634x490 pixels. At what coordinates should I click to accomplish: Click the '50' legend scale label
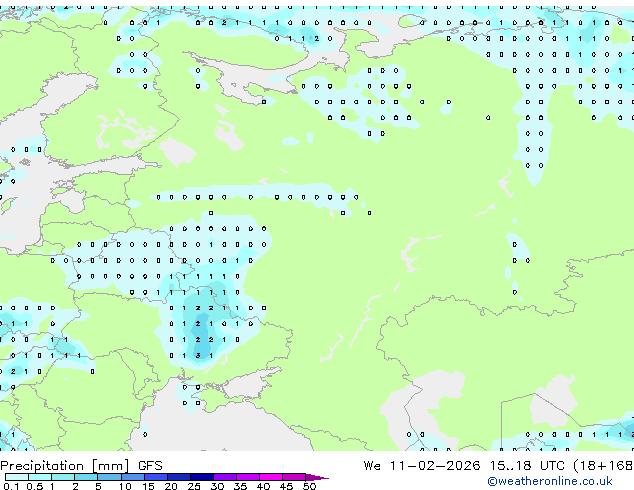[x=309, y=486]
